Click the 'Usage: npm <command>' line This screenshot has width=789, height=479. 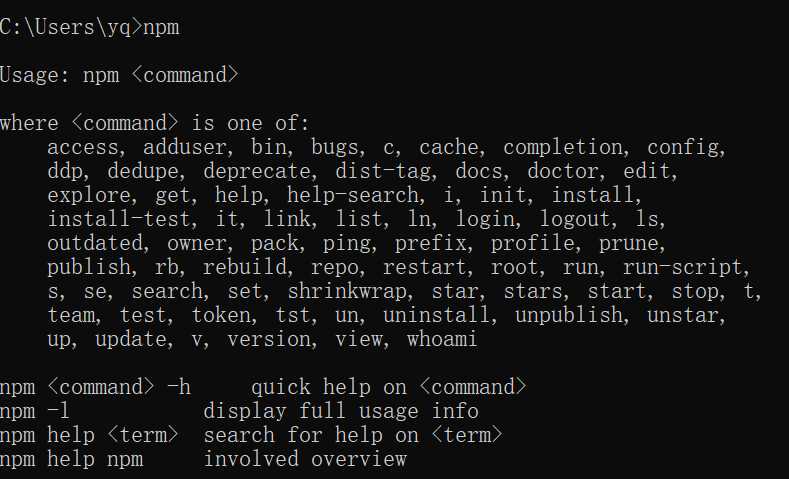coord(119,75)
